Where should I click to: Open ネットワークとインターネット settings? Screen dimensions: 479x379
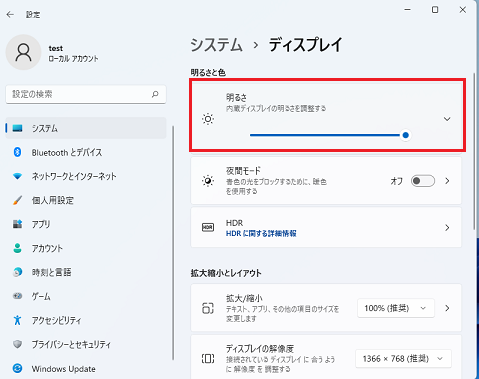[x=86, y=176]
